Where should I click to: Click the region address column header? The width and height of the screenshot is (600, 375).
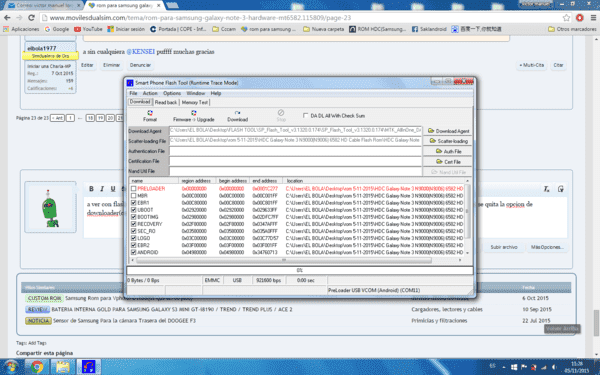197,181
